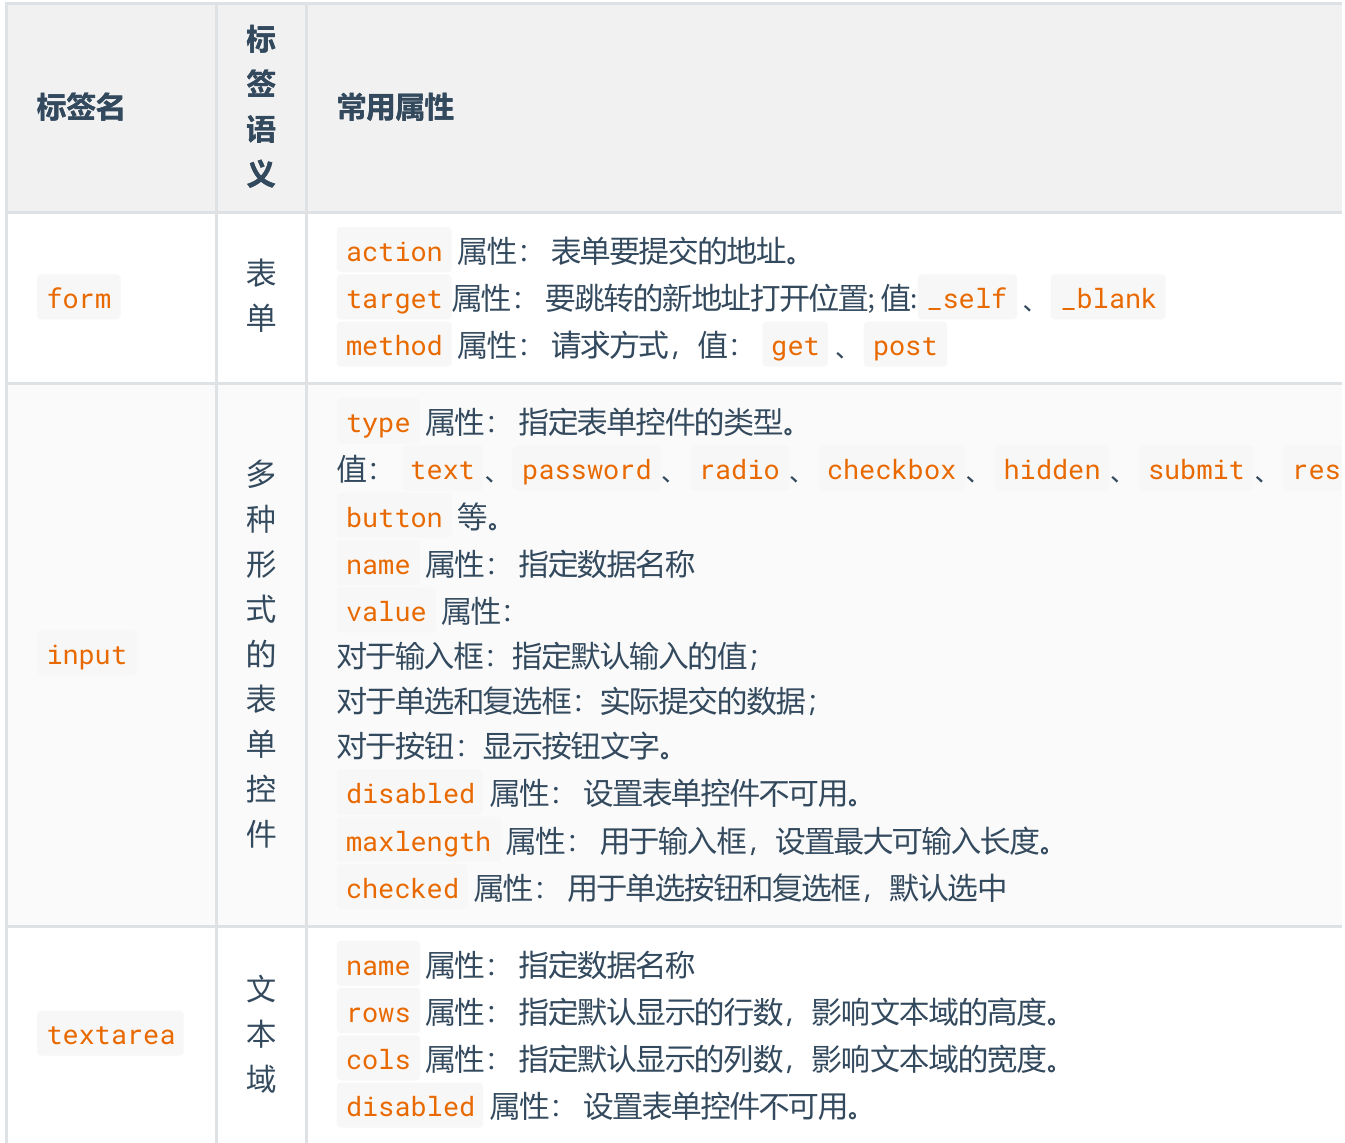Image resolution: width=1345 pixels, height=1143 pixels.
Task: Click the '_self' value code label
Action: (x=967, y=299)
